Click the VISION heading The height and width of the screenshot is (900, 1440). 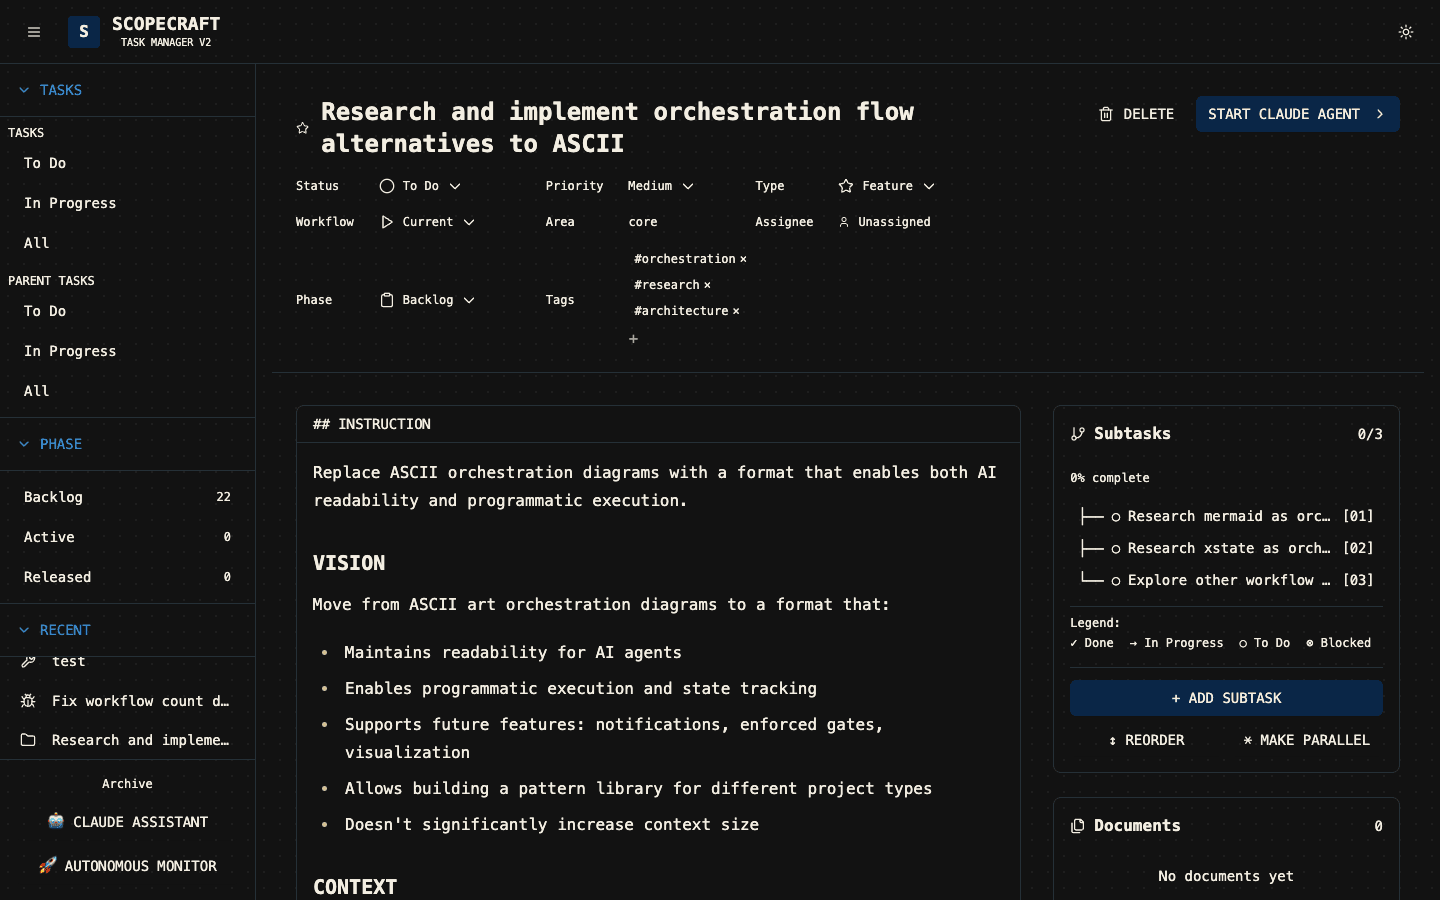pos(349,563)
